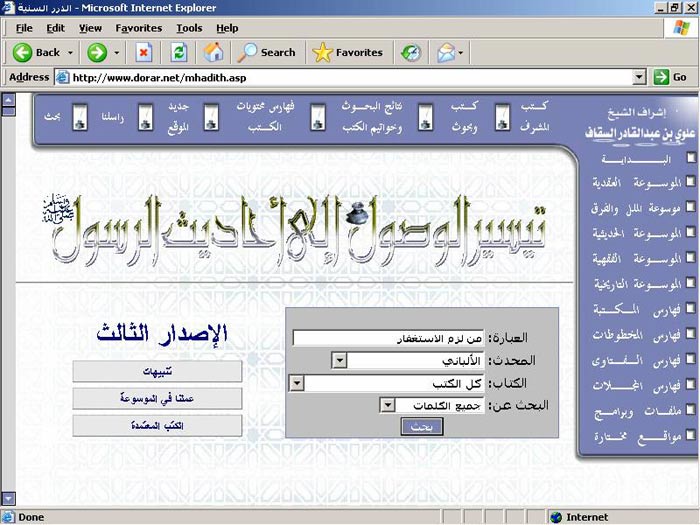Go to the Home page icon
The width and height of the screenshot is (700, 525).
213,52
